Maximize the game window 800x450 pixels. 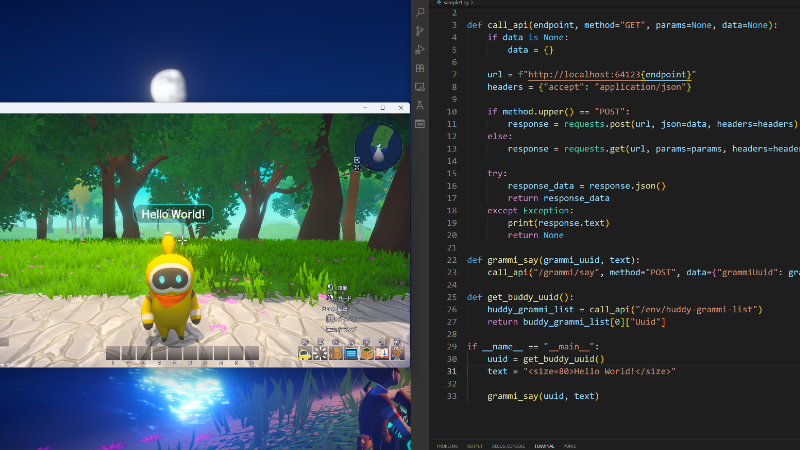pyautogui.click(x=383, y=108)
